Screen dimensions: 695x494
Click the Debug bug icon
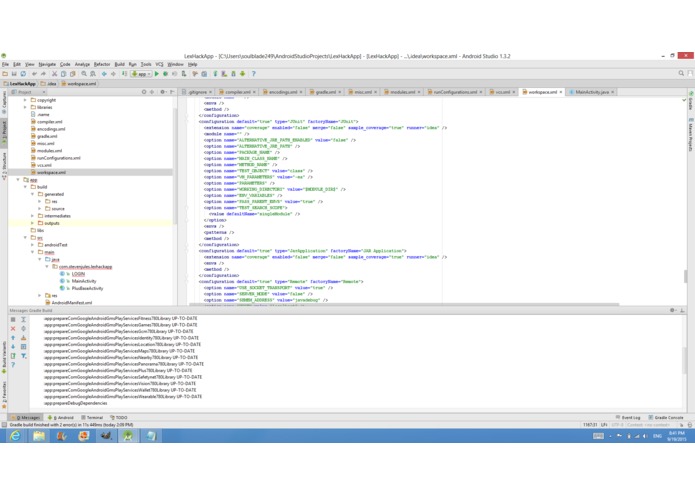tap(165, 74)
